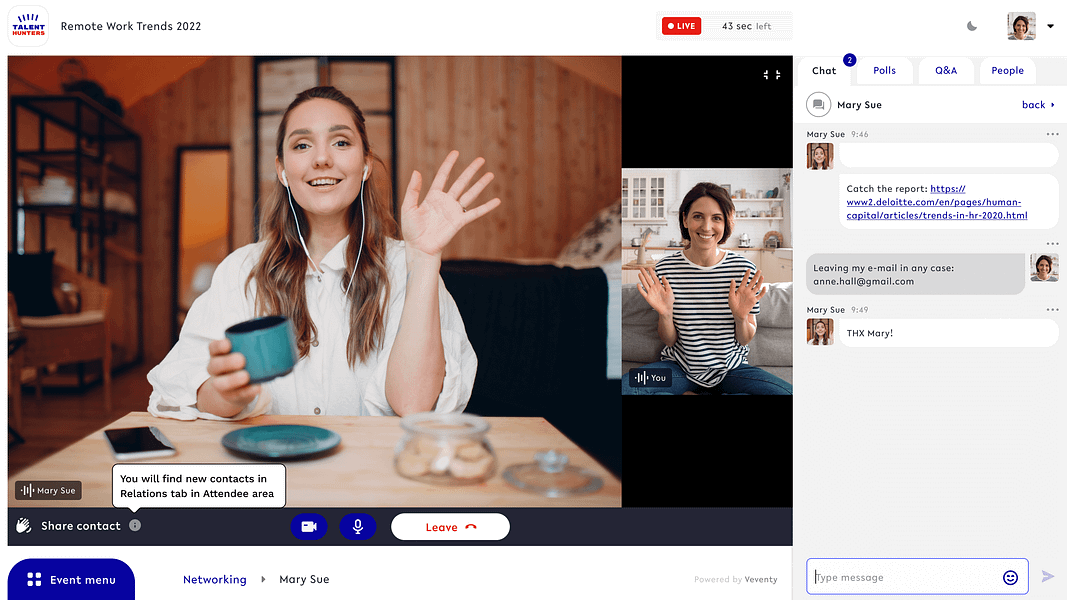Viewport: 1067px width, 600px height.
Task: Select your self-view video tile
Action: coord(707,282)
